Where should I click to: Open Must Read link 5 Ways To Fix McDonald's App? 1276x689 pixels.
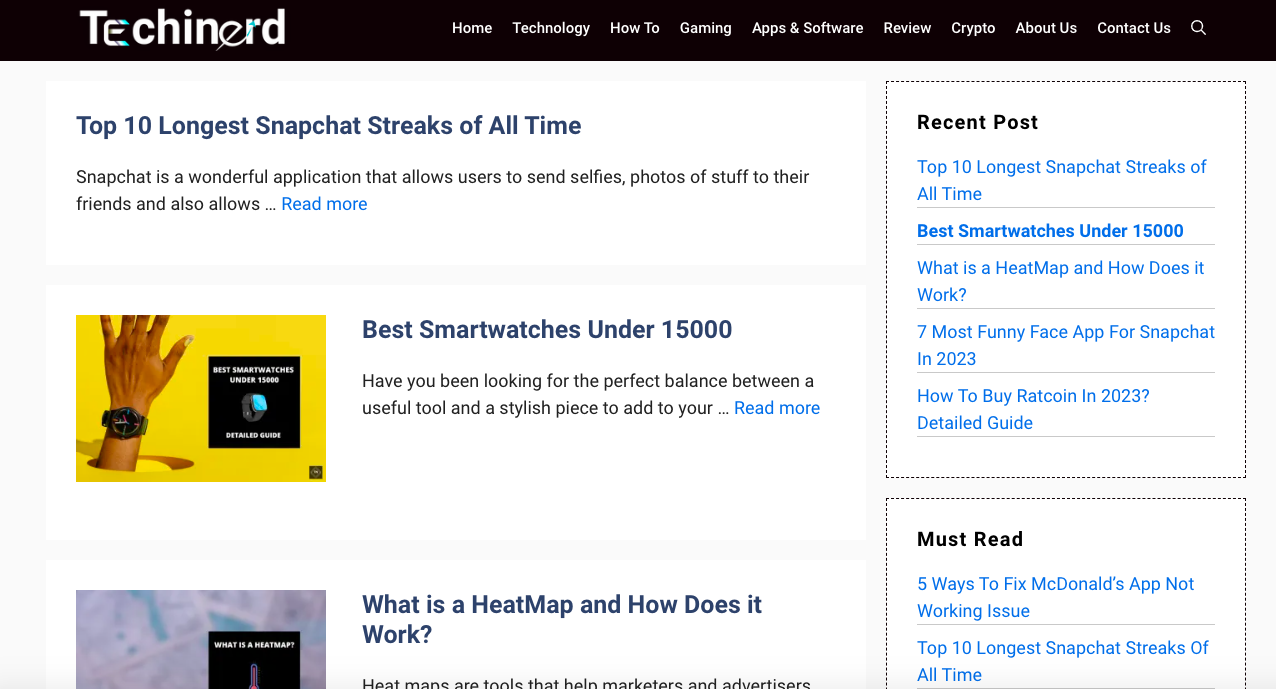click(1056, 597)
